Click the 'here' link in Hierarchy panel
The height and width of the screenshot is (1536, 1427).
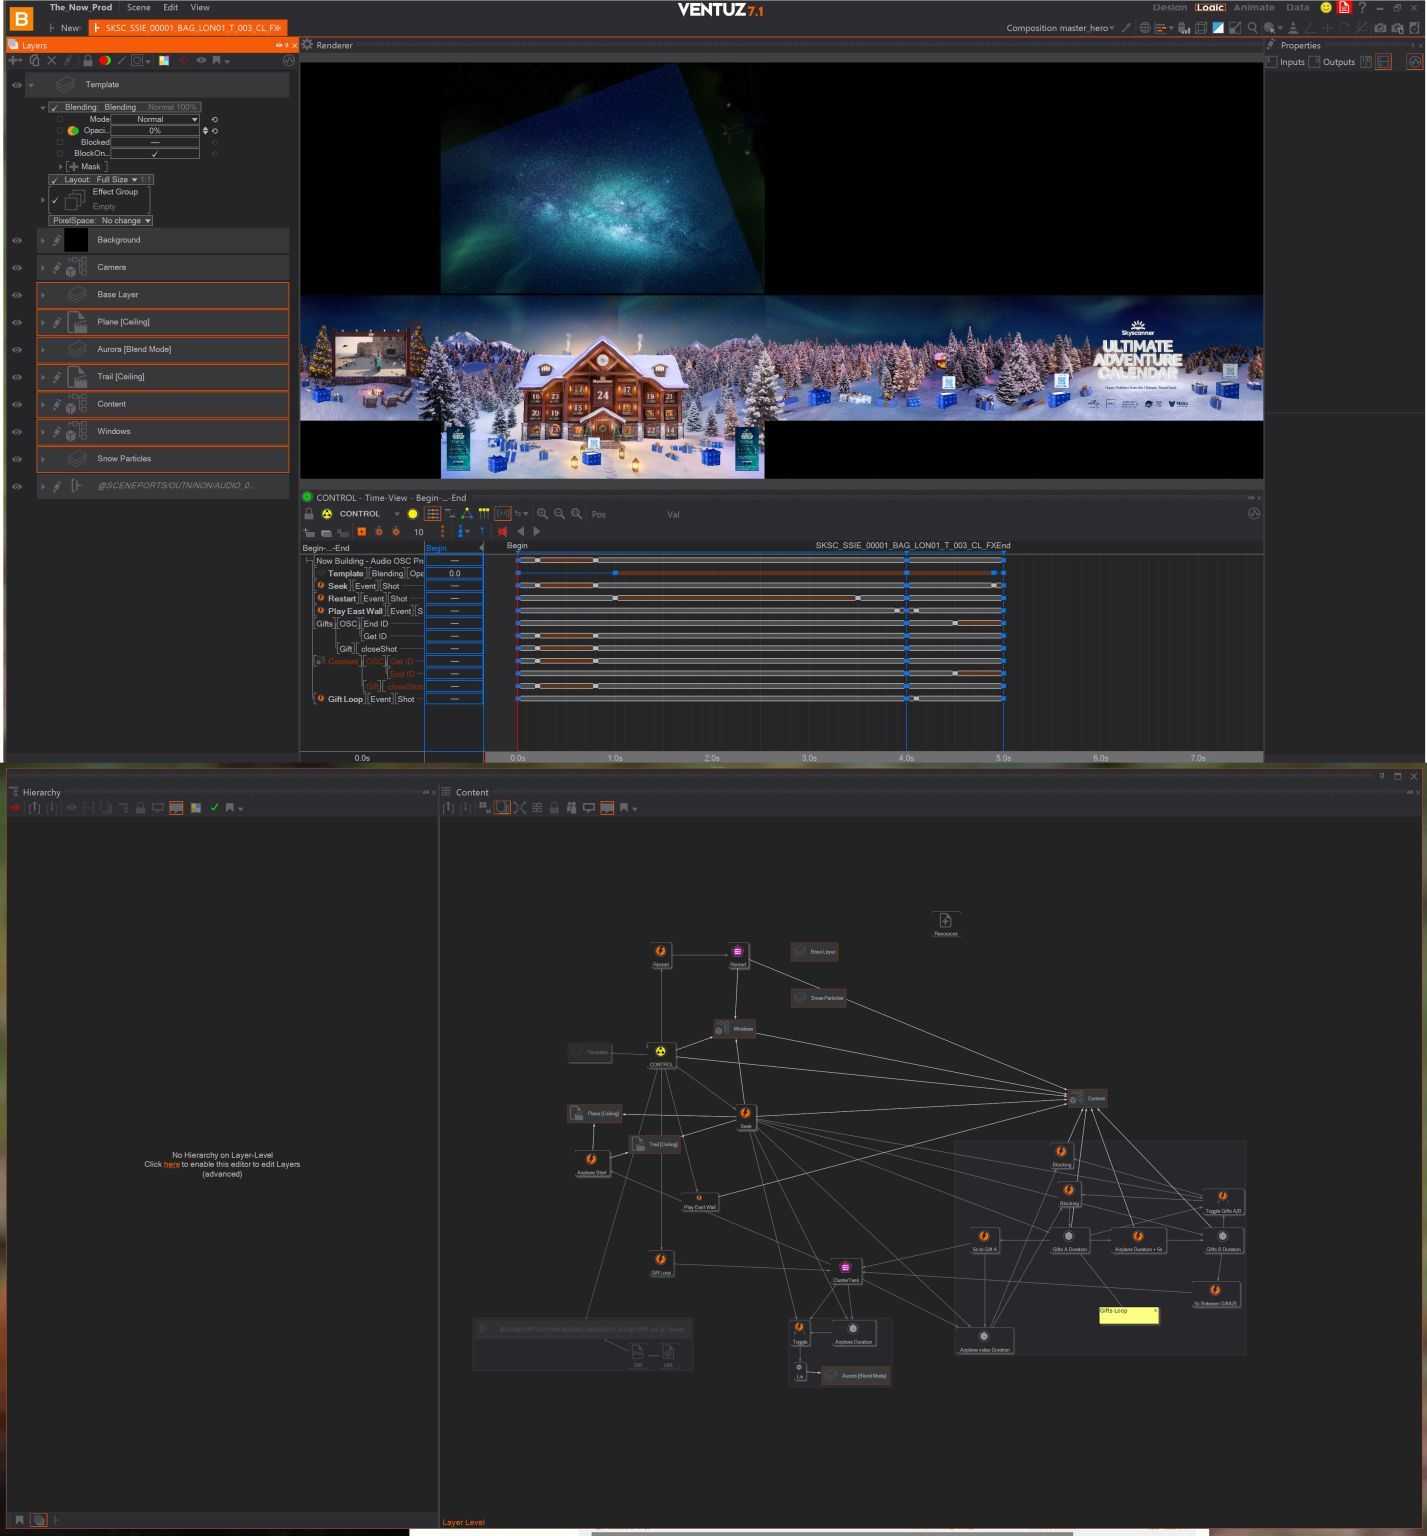pyautogui.click(x=172, y=1164)
